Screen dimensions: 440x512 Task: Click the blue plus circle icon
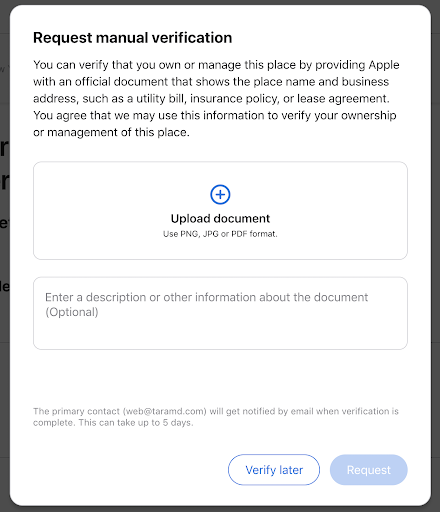220,194
